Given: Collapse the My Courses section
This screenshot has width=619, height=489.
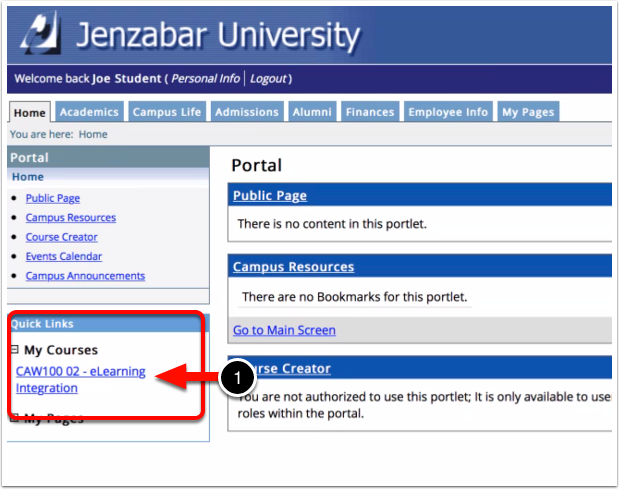Looking at the screenshot, I should [x=15, y=349].
